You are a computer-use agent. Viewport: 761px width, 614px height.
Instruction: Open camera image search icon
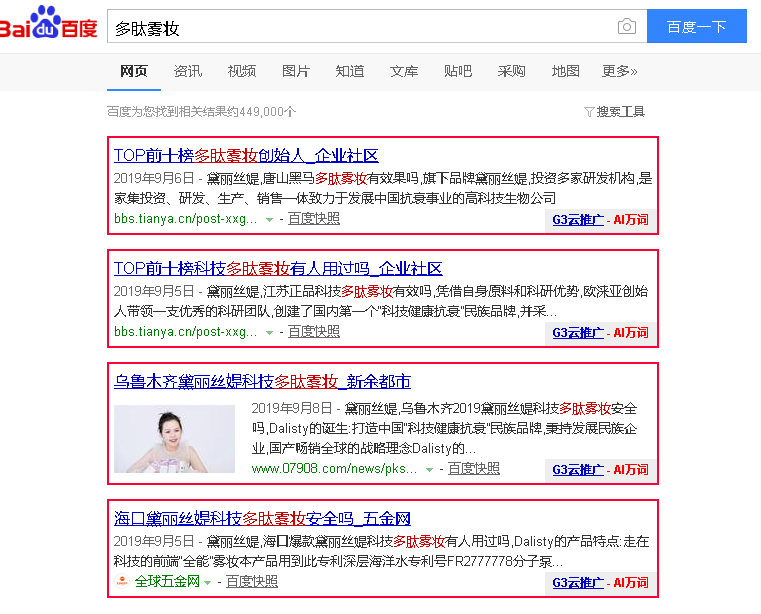click(x=627, y=26)
